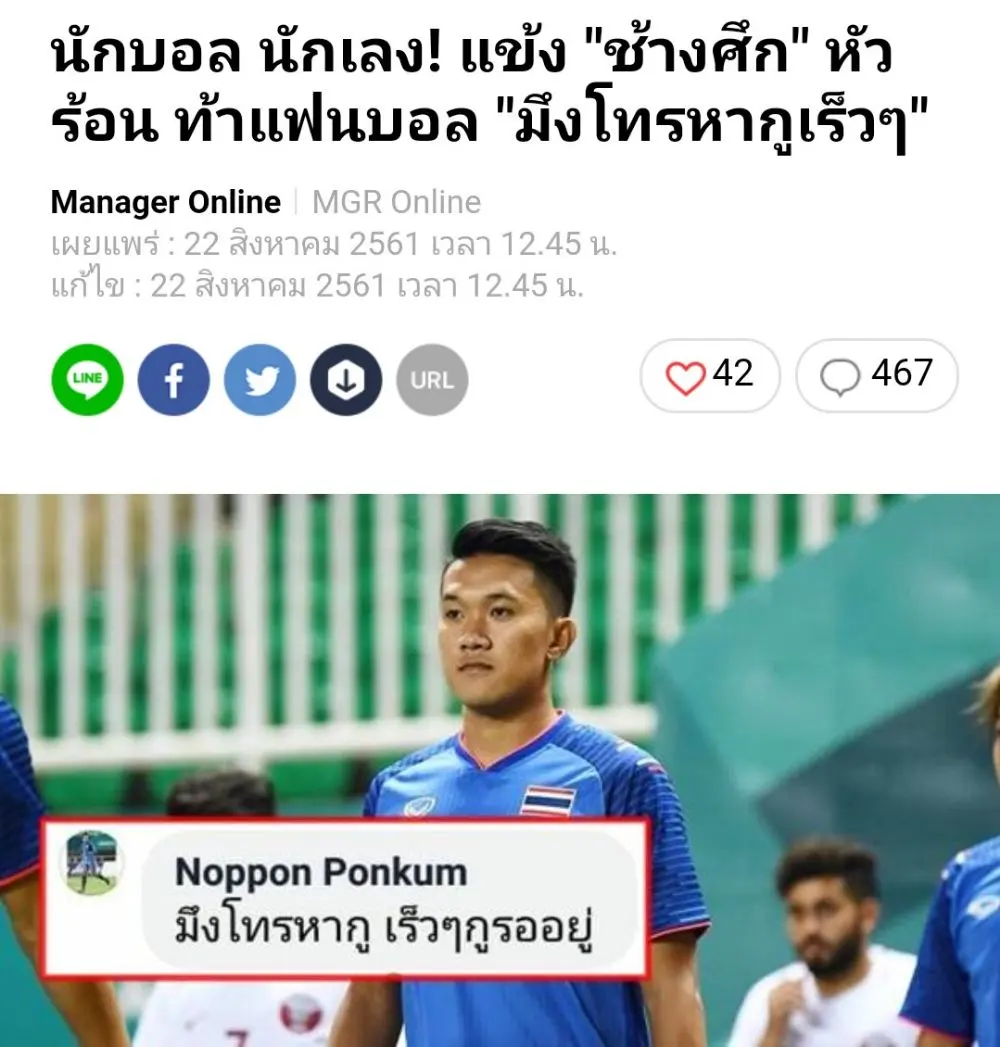Click the published date line เผยแพร่
Image resolution: width=1000 pixels, height=1047 pixels.
pos(334,244)
